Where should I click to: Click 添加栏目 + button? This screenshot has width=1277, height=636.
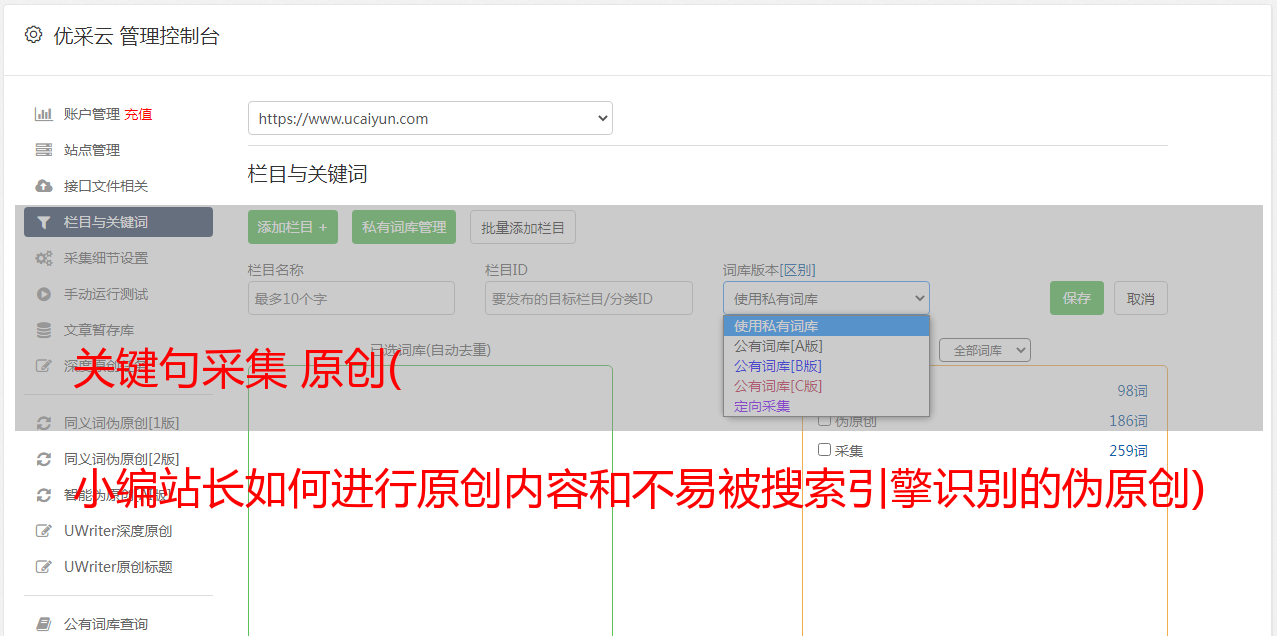click(293, 227)
